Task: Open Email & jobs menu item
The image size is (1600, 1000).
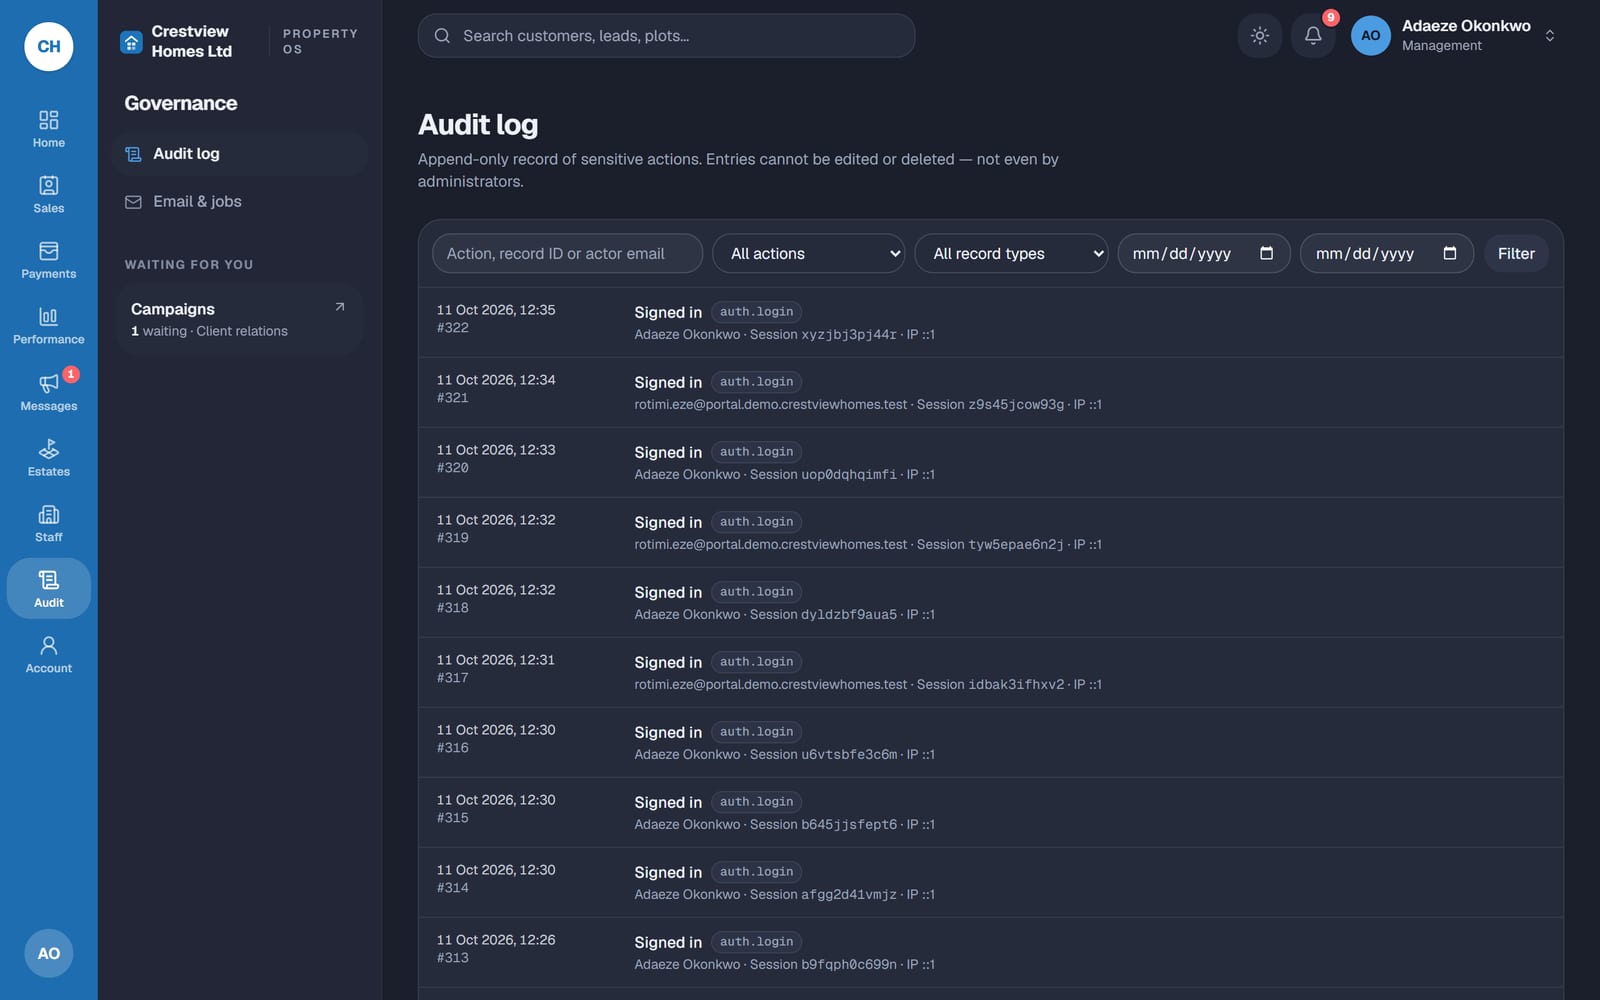Action: (240, 202)
